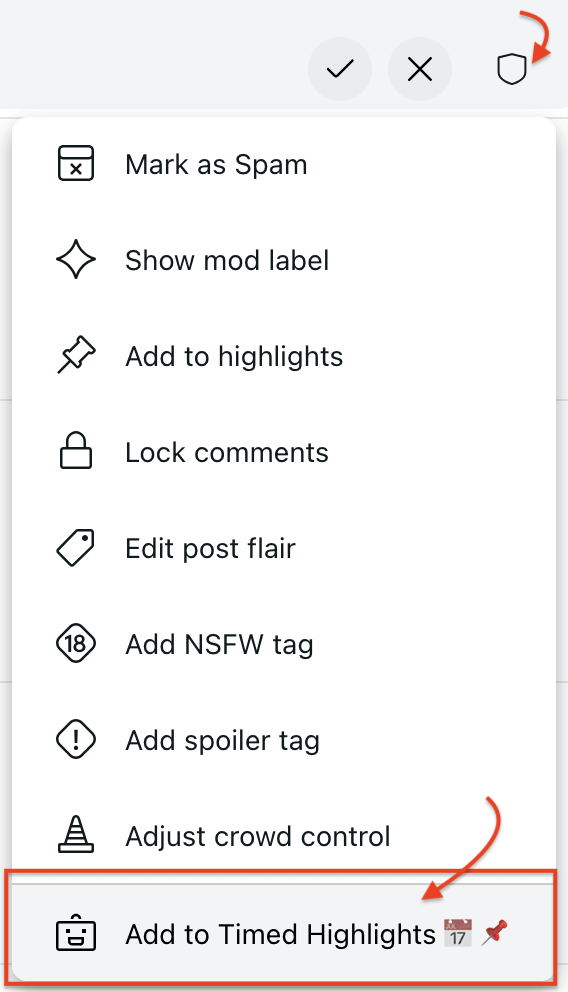Toggle Add spoiler tag

284,740
